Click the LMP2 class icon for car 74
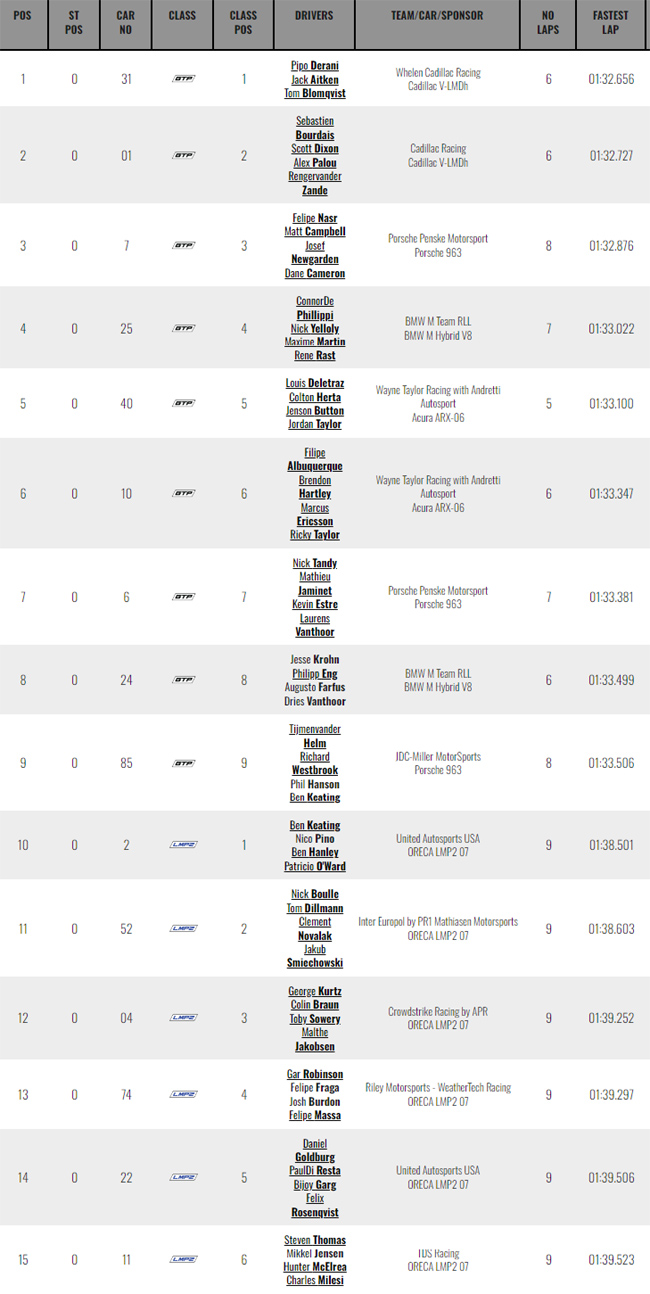This screenshot has width=650, height=1294. coord(183,1095)
